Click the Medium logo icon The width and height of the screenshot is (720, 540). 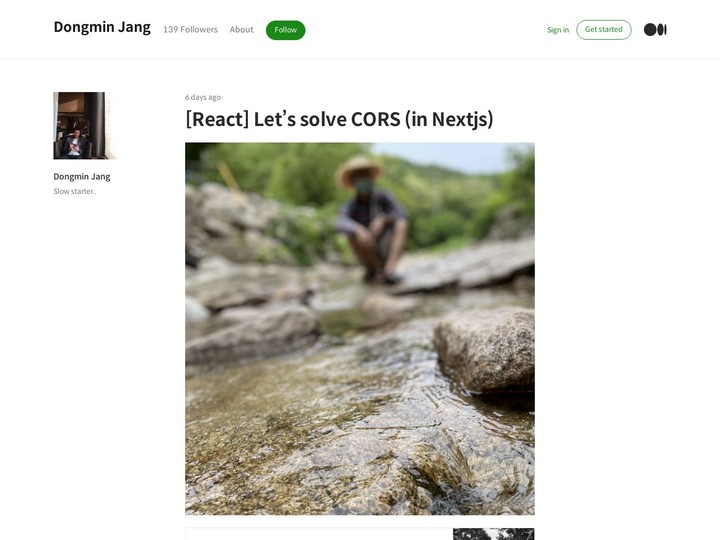655,29
